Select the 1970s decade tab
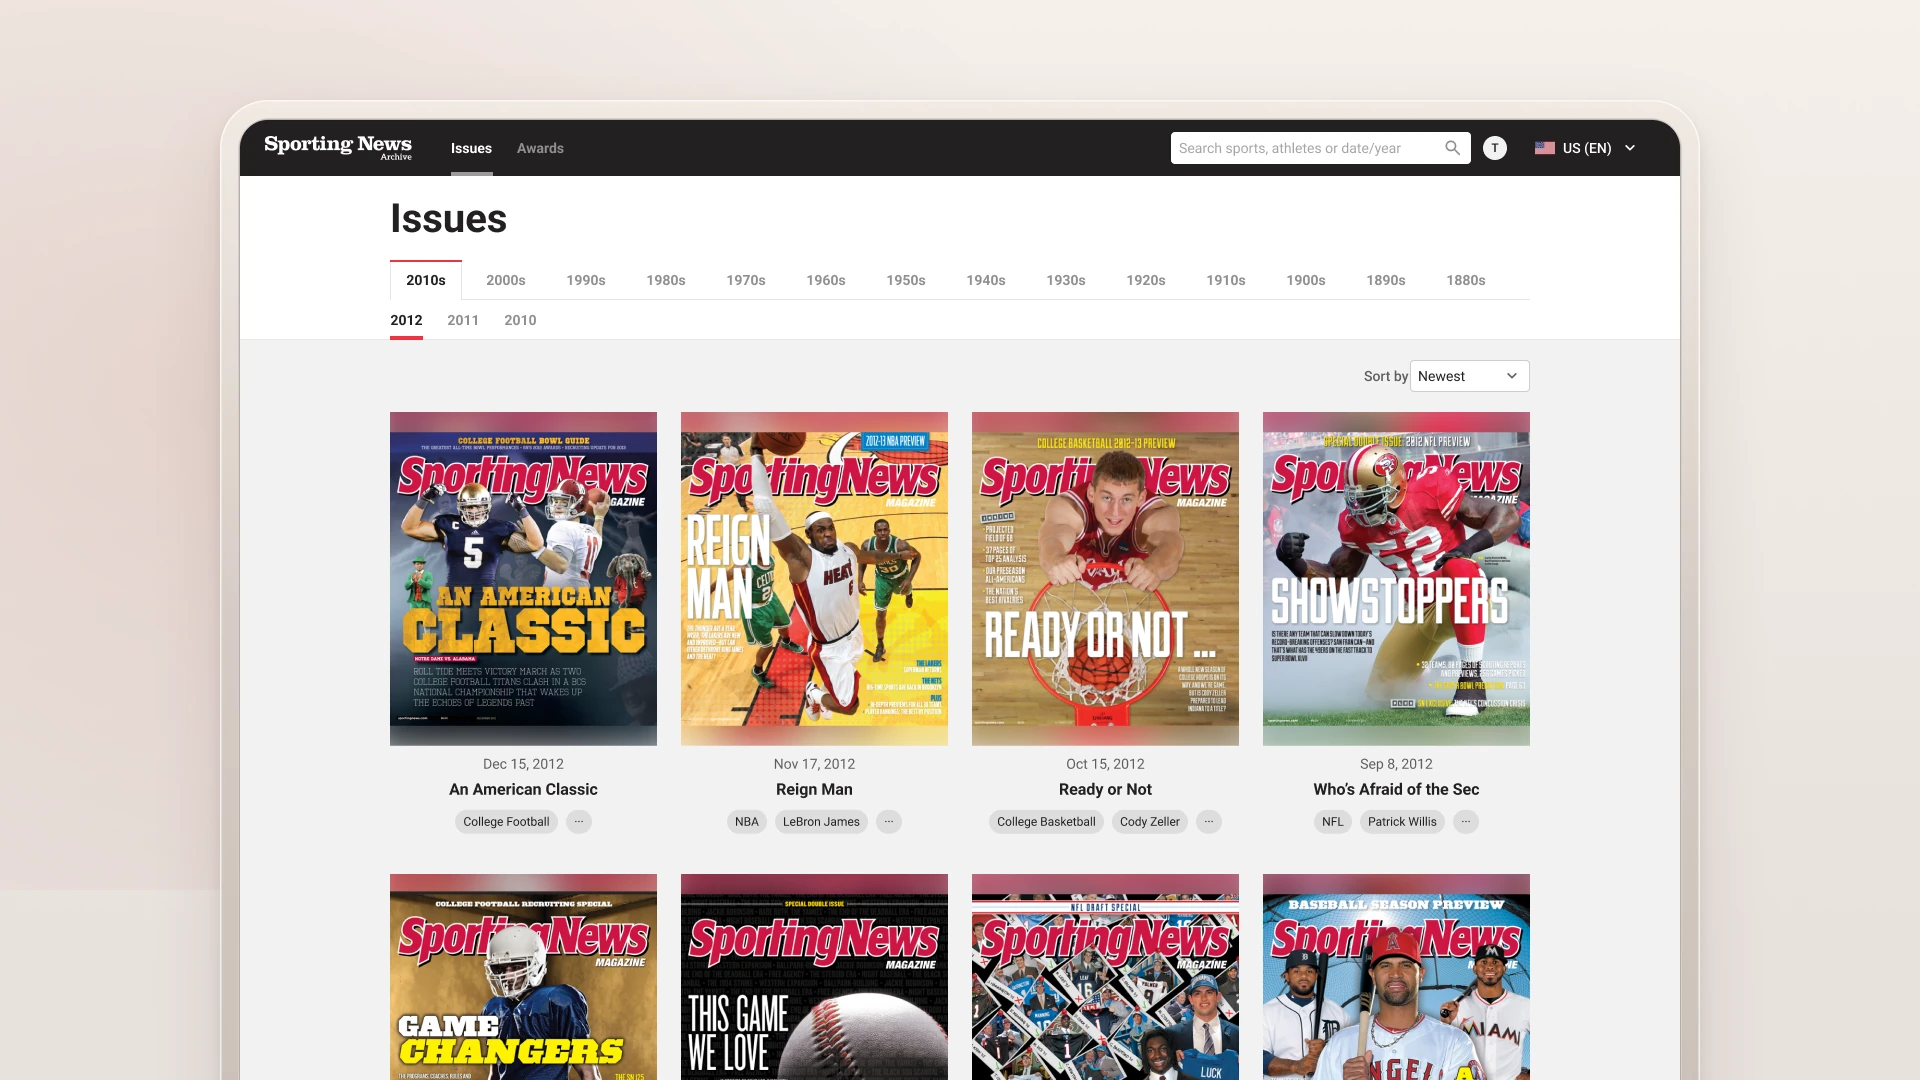Image resolution: width=1920 pixels, height=1080 pixels. pyautogui.click(x=746, y=280)
